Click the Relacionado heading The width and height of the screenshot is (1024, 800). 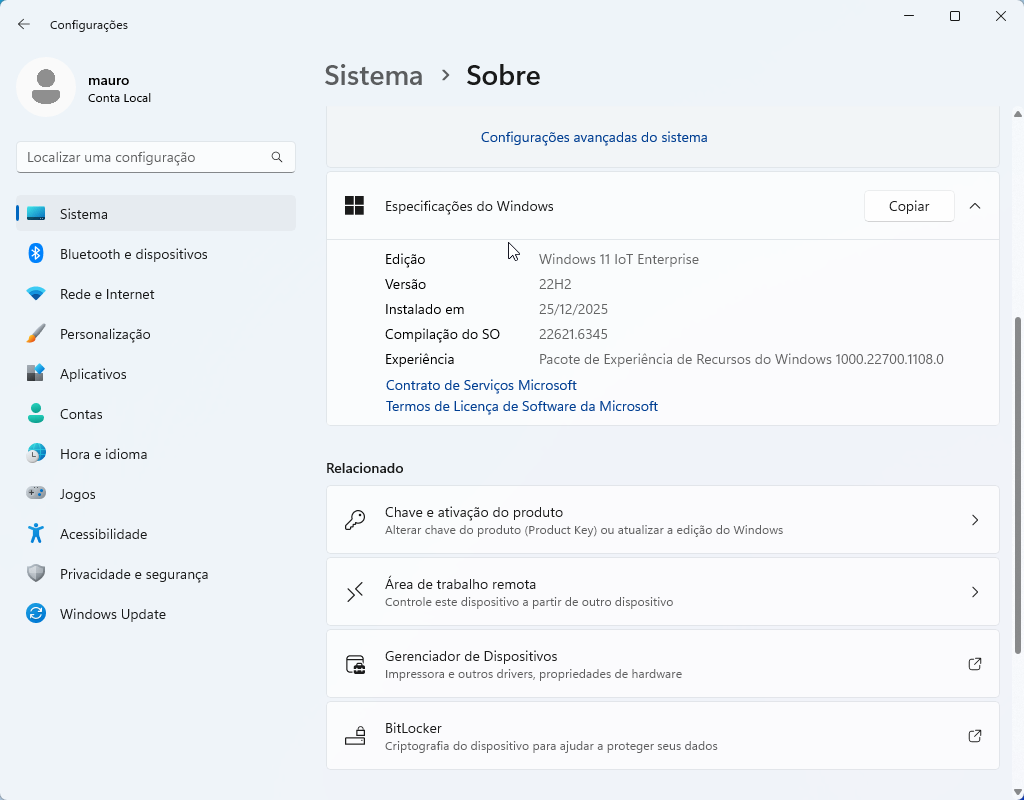(x=364, y=468)
